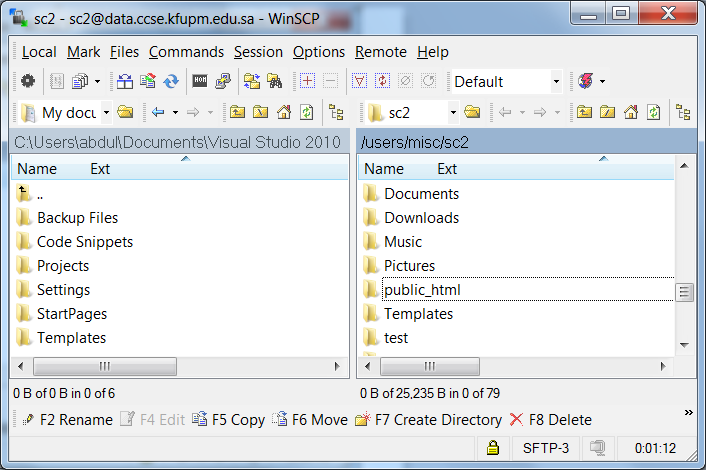This screenshot has width=706, height=470.
Task: Toggle the local directory tree view
Action: [x=336, y=112]
